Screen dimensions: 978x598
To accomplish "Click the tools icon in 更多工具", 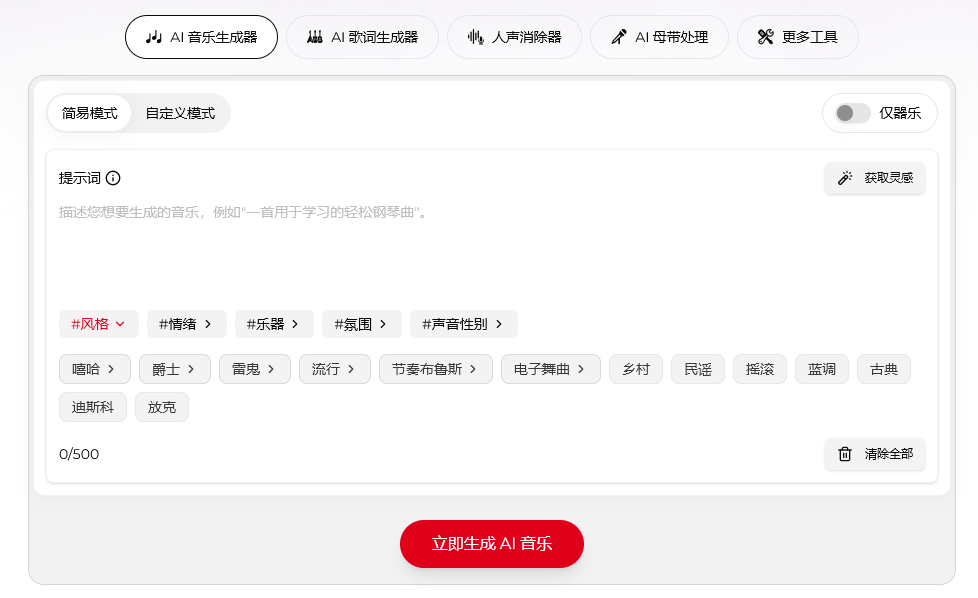I will tap(766, 37).
